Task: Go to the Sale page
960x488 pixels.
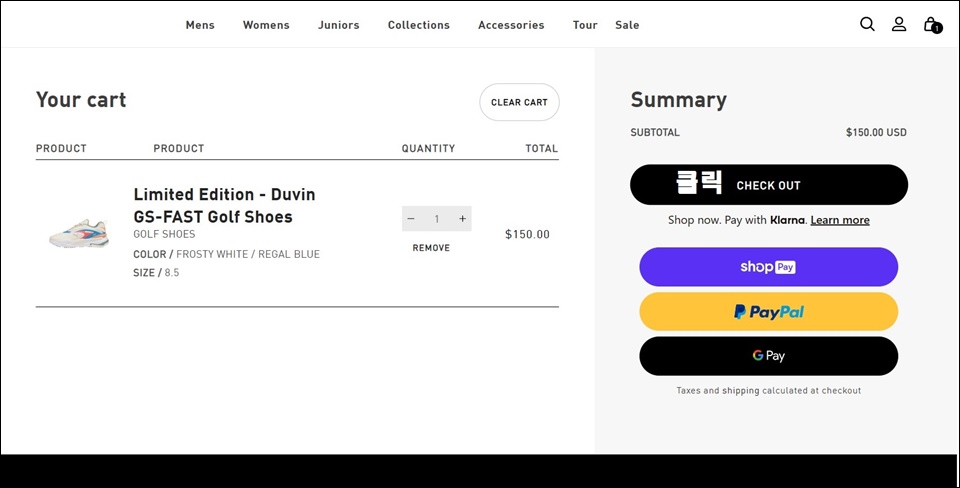Action: click(x=627, y=25)
